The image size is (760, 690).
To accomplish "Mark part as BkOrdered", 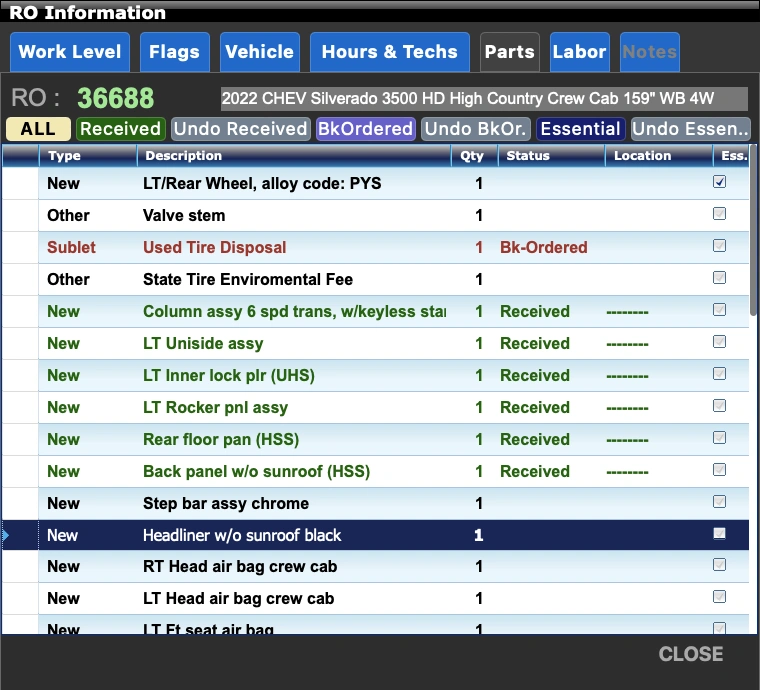I will (x=365, y=129).
